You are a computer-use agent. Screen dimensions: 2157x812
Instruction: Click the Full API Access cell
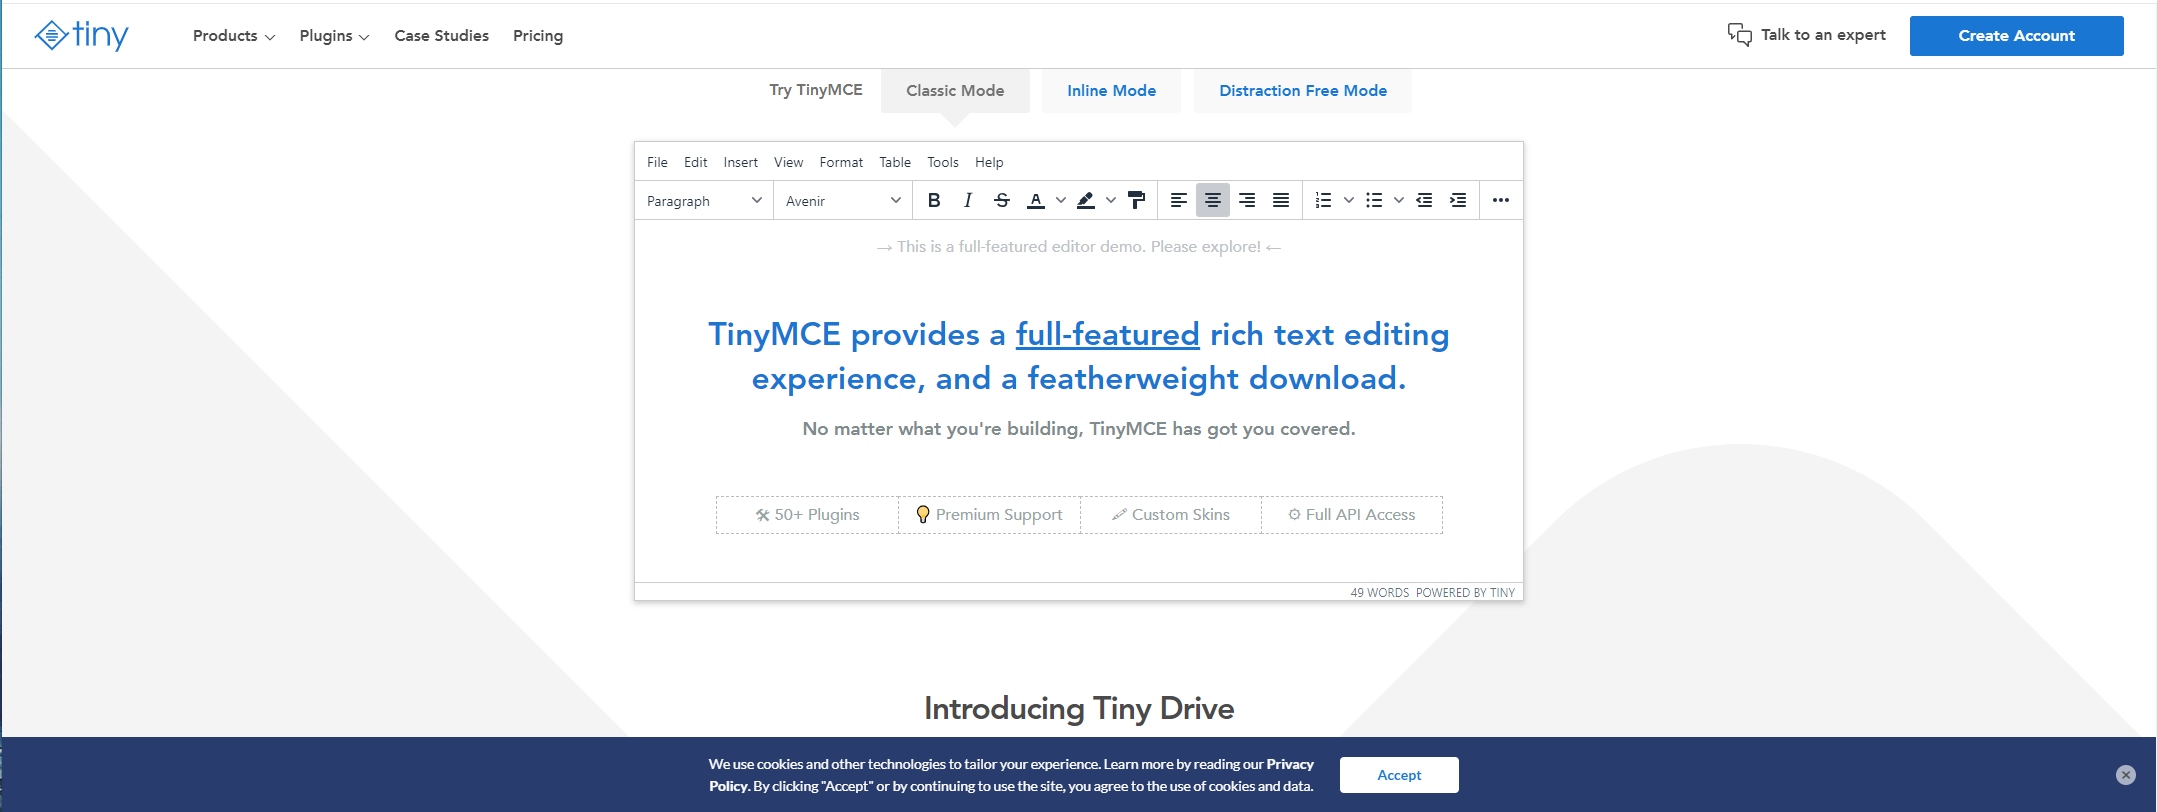[x=1352, y=515]
